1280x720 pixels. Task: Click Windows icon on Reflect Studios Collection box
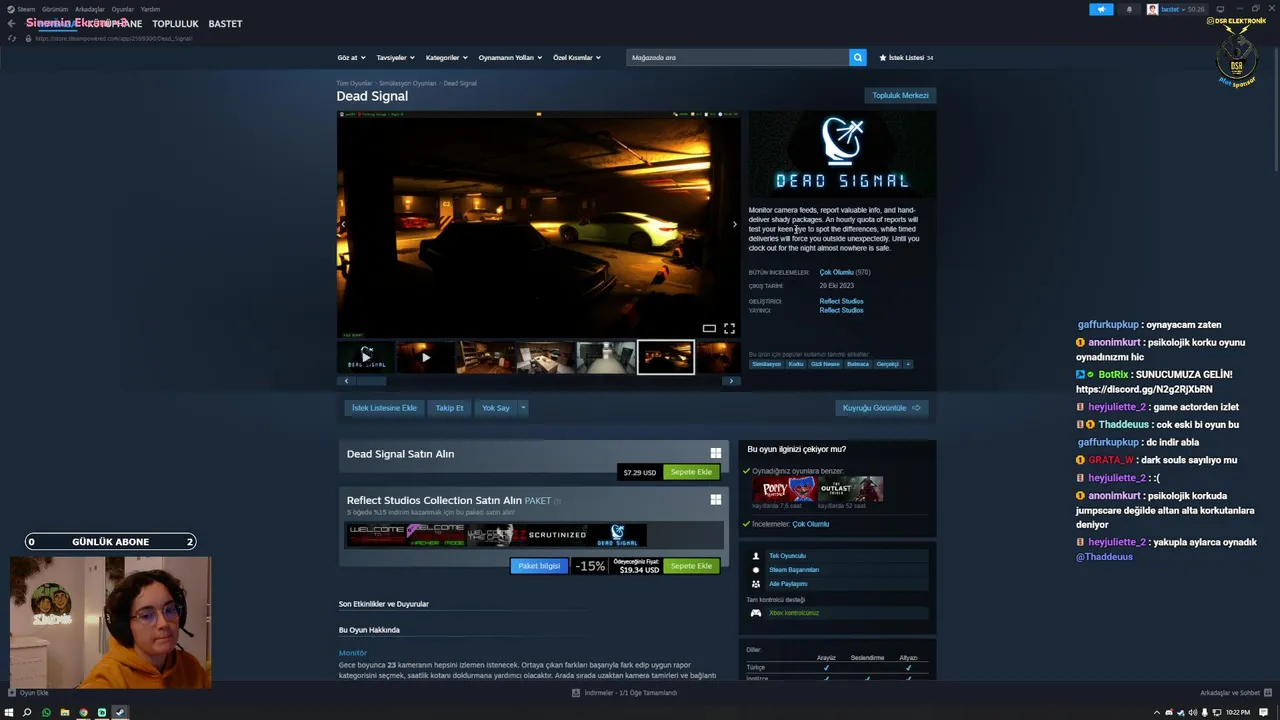click(x=716, y=499)
